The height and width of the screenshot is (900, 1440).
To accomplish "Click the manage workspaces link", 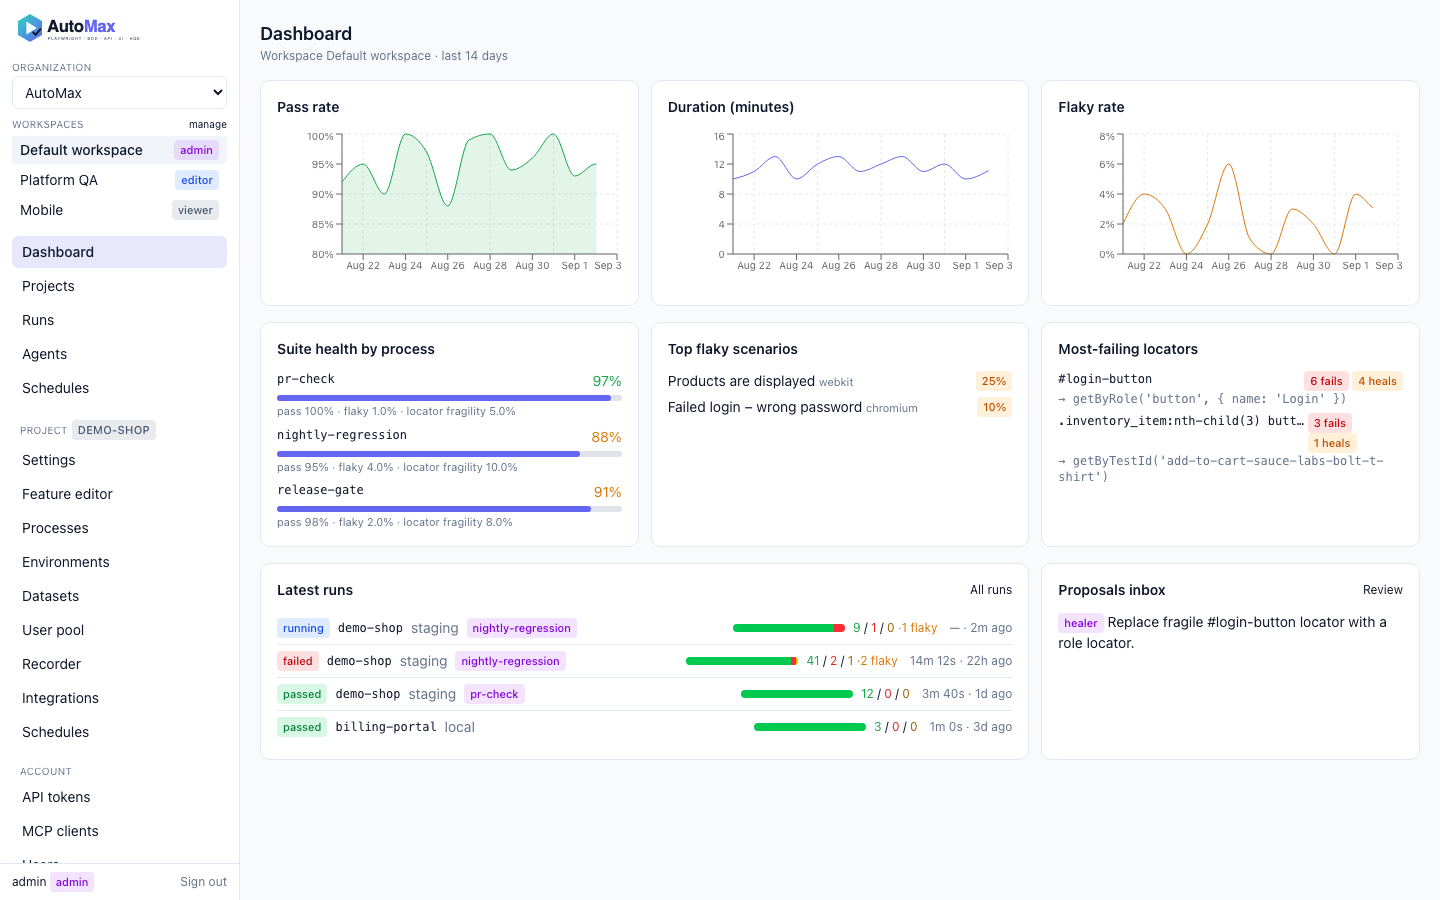I will click(x=208, y=125).
